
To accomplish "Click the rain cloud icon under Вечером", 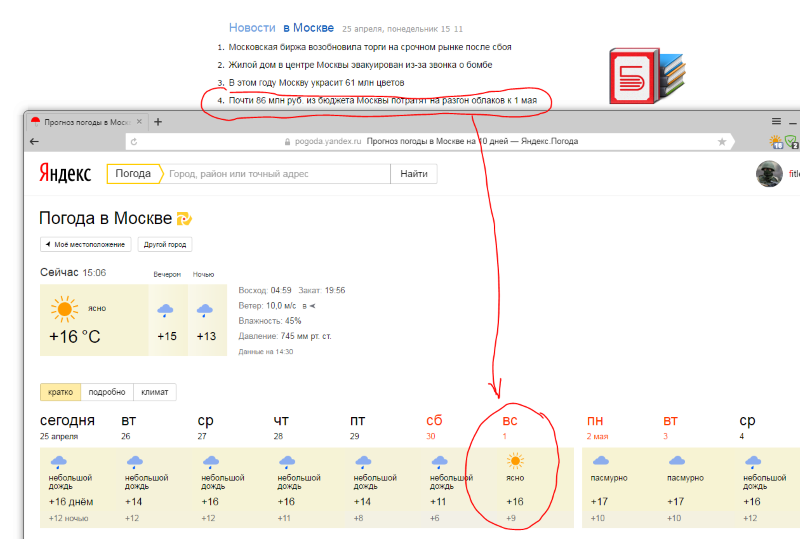I will [x=165, y=310].
